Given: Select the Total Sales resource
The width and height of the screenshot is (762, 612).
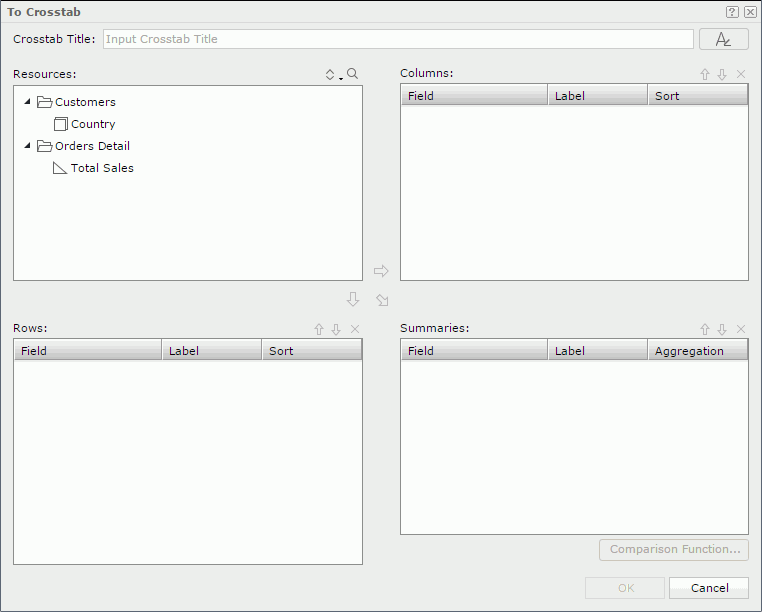Looking at the screenshot, I should coord(102,168).
